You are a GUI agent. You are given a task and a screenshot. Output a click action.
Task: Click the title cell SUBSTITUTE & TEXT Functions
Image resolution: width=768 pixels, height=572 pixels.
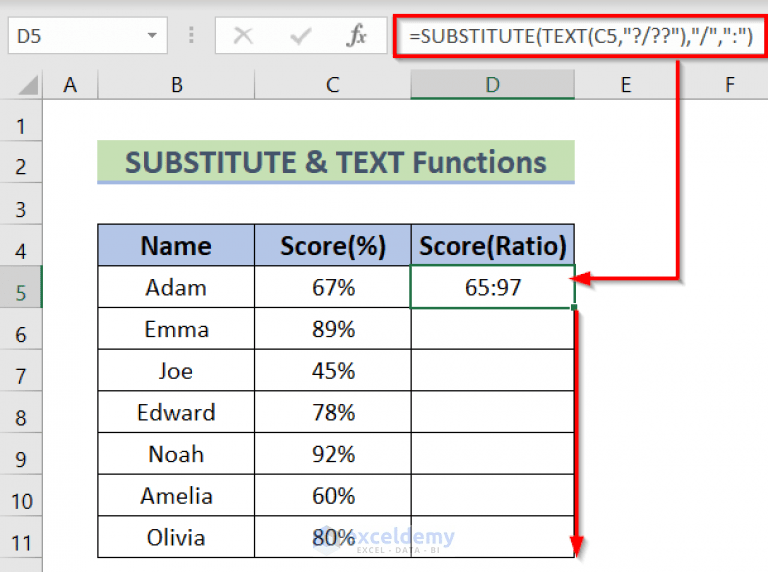[336, 162]
